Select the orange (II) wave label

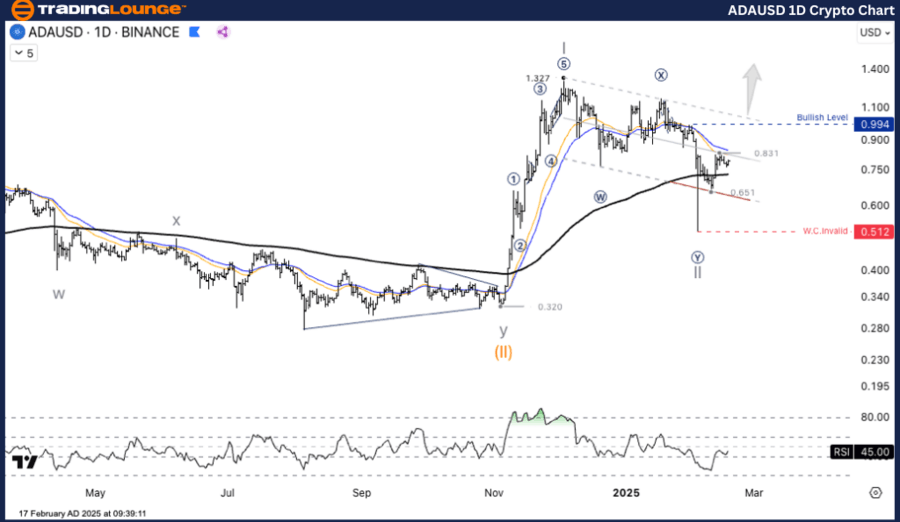[503, 352]
